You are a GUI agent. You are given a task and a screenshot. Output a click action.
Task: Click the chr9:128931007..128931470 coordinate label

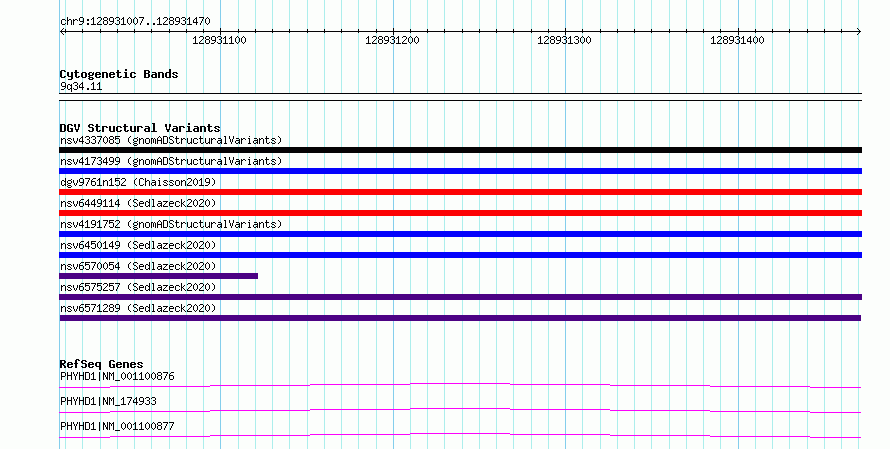(x=135, y=21)
